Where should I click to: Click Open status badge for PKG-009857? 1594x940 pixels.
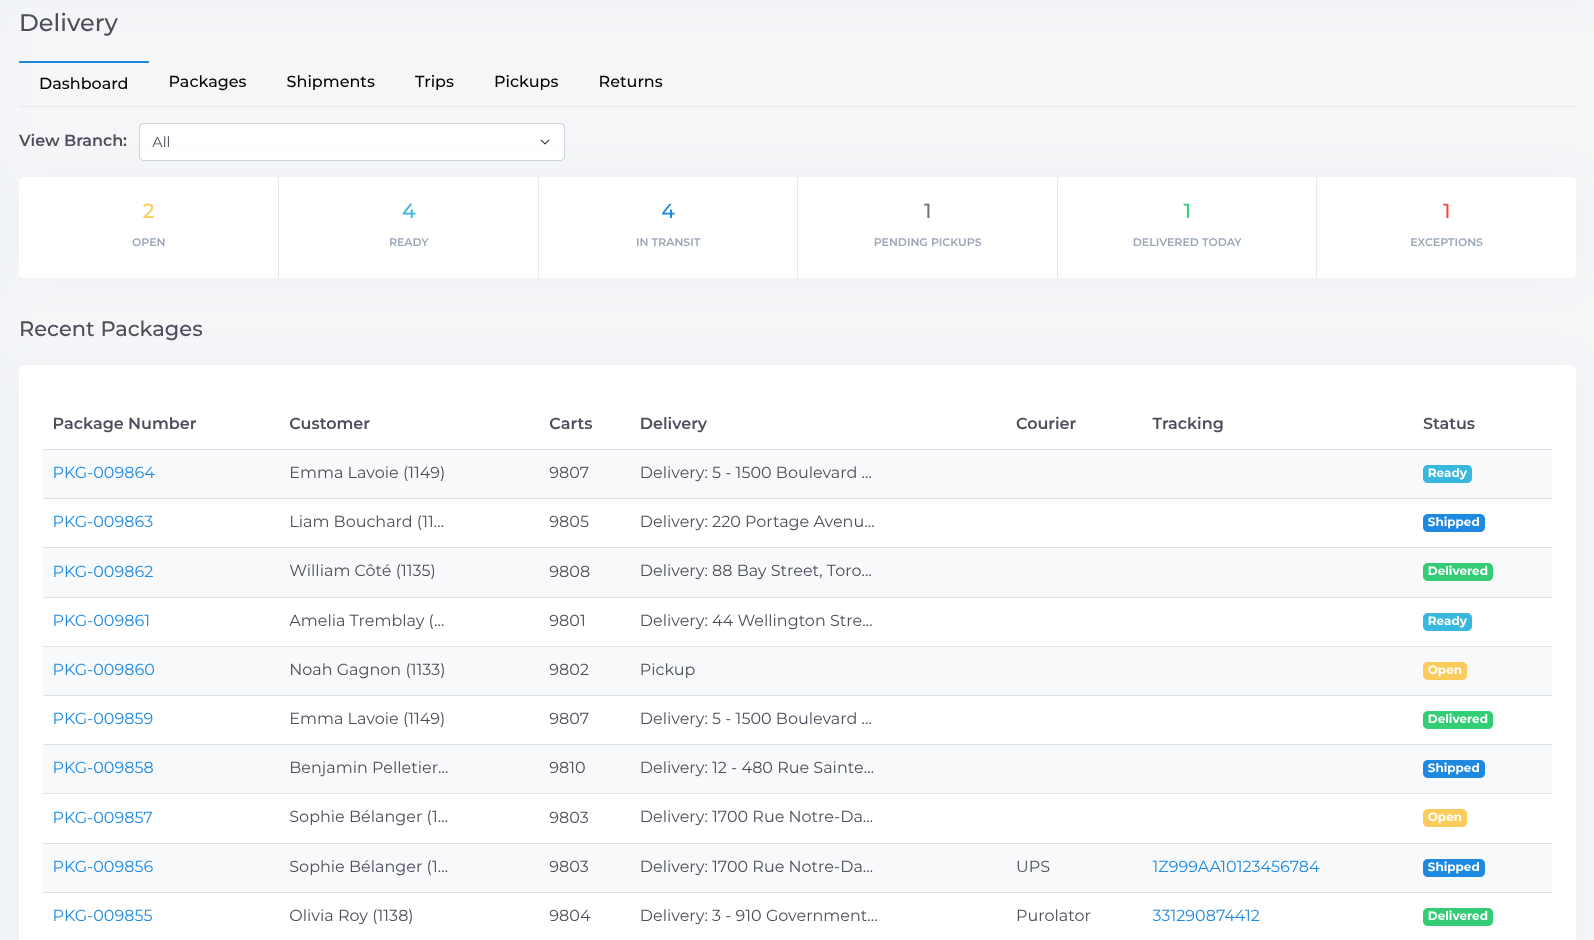coord(1445,818)
